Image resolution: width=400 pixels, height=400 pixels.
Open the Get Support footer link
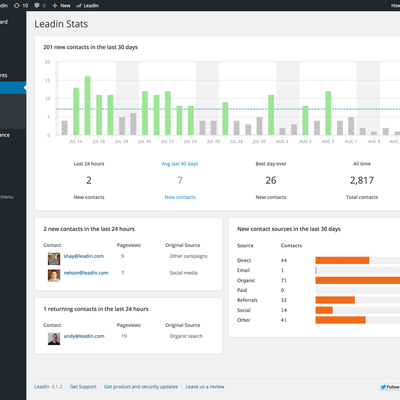[x=83, y=387]
